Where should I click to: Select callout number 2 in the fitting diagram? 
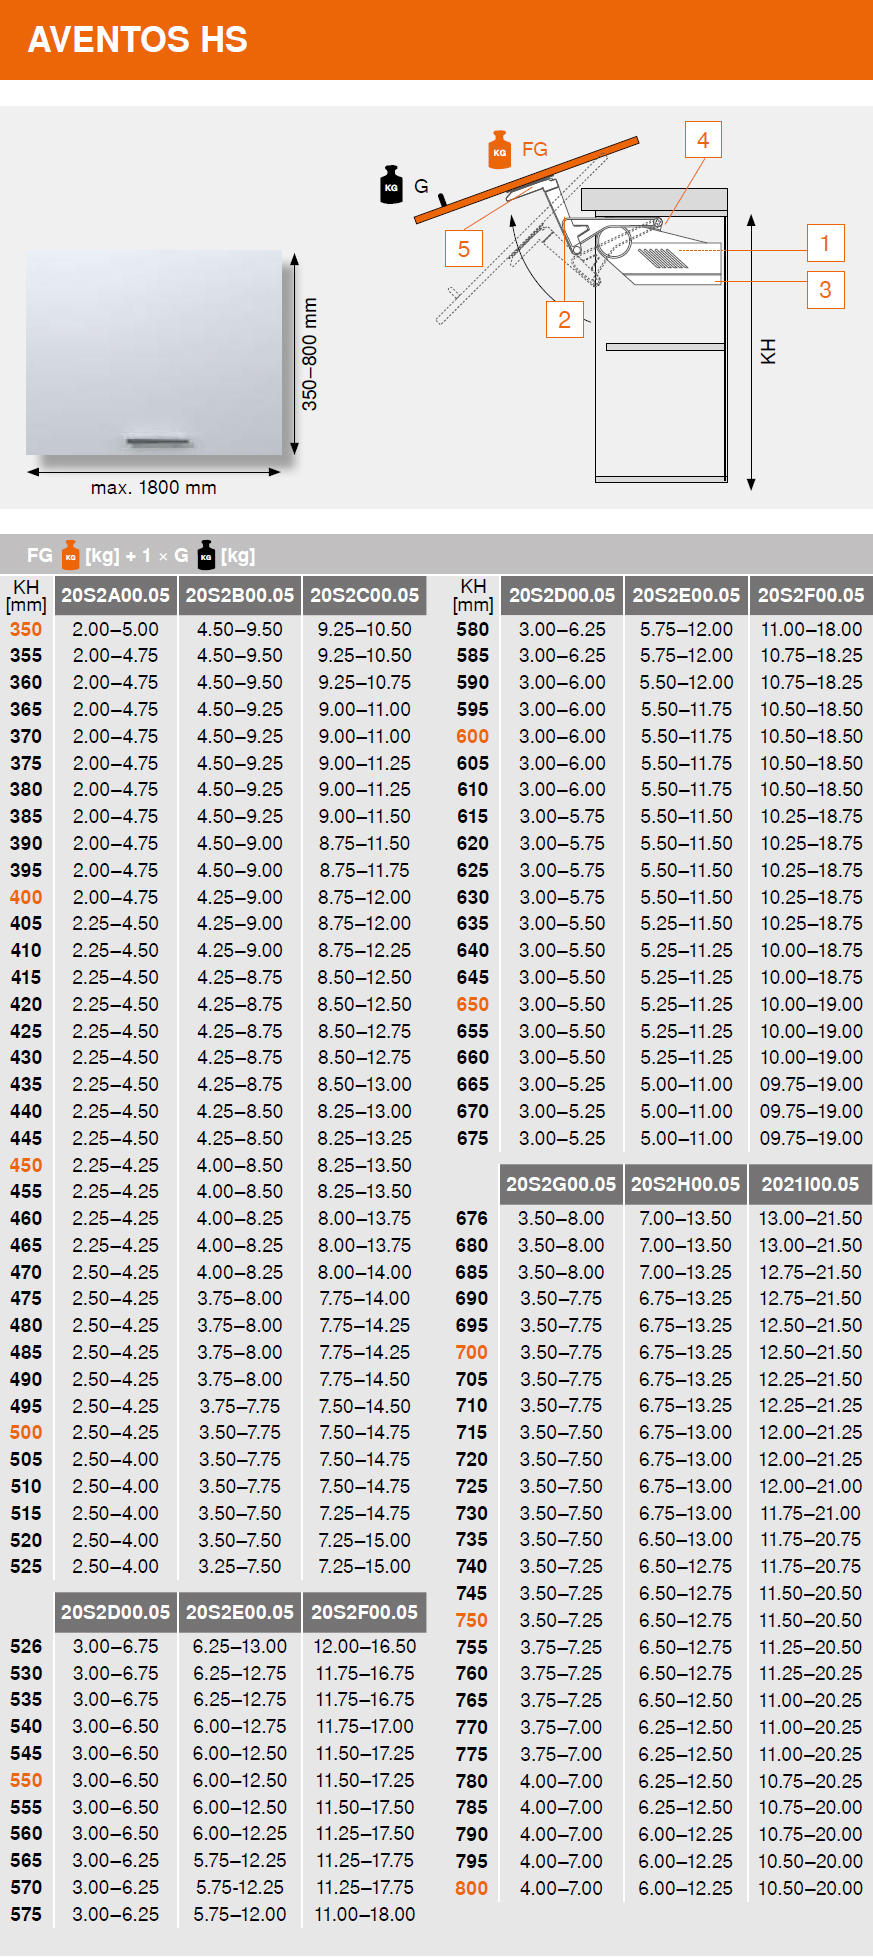click(565, 320)
